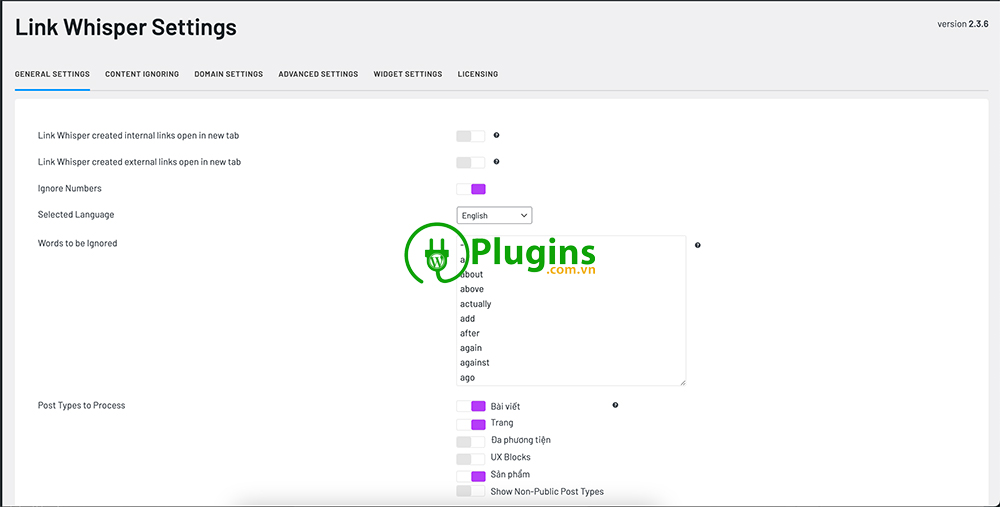Enable external links open in new tab

pos(470,162)
